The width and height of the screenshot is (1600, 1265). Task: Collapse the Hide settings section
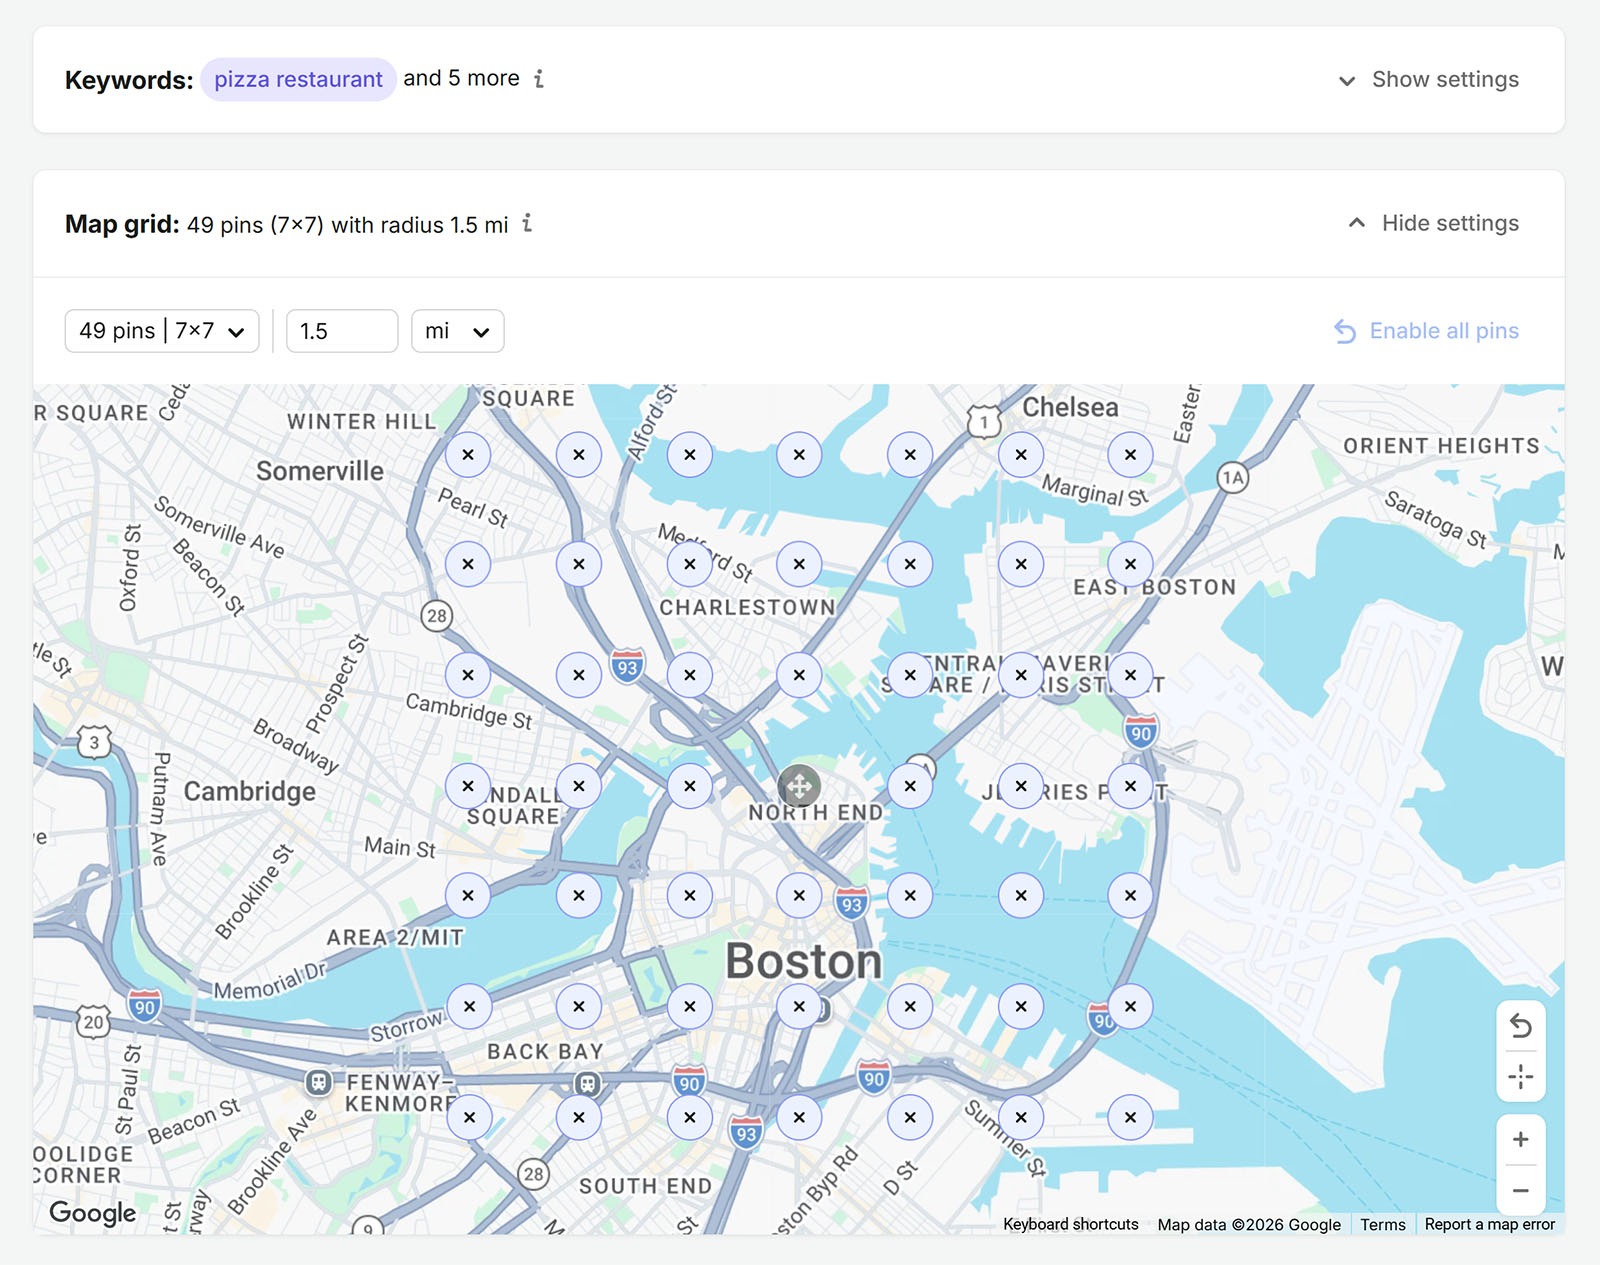pyautogui.click(x=1433, y=223)
